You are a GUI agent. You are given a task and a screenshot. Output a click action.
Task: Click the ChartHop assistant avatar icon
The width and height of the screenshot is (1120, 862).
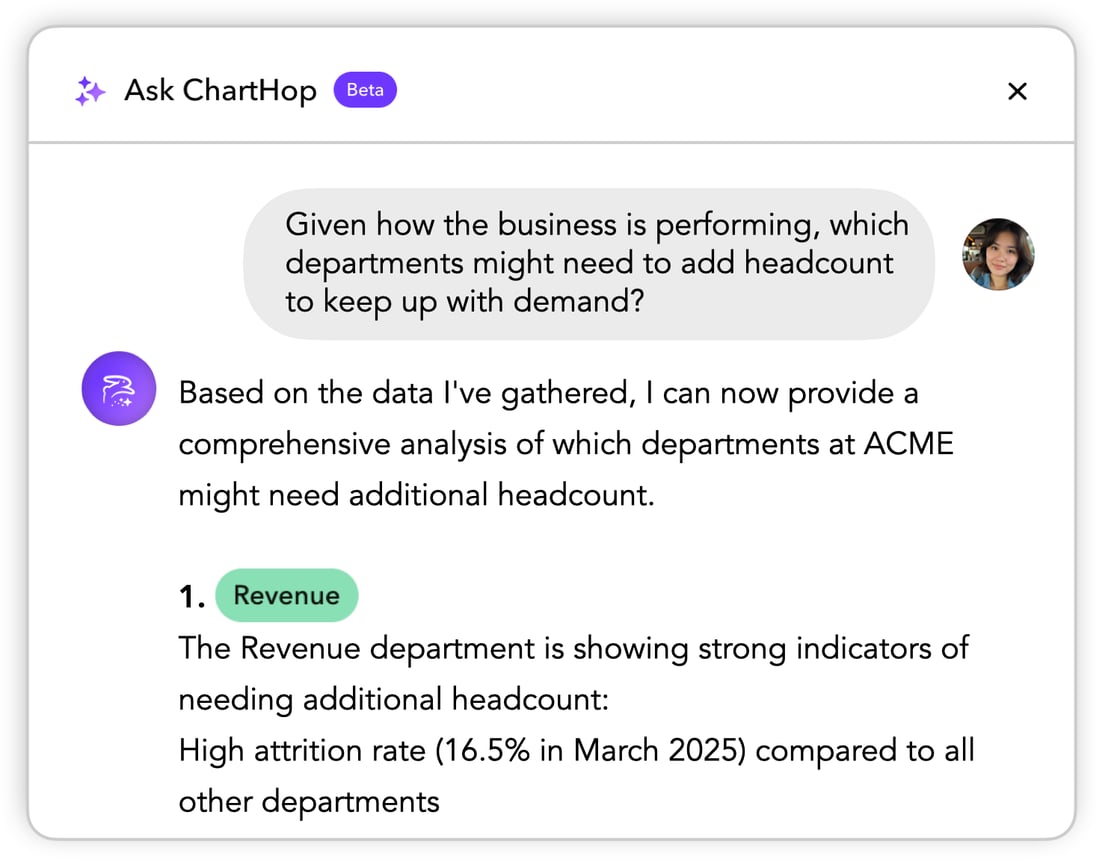click(119, 389)
